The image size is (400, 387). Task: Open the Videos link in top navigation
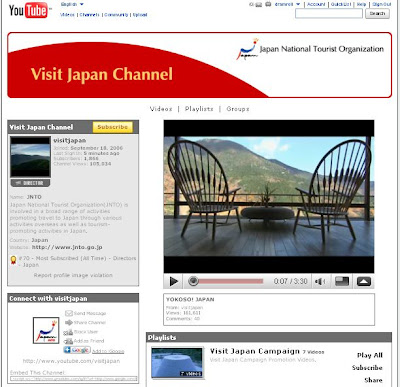67,15
